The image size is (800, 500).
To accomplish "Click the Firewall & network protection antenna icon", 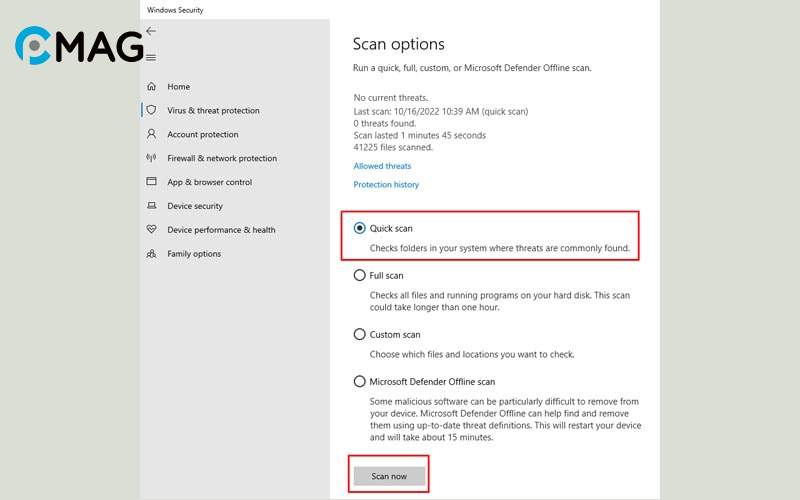I will pyautogui.click(x=151, y=158).
